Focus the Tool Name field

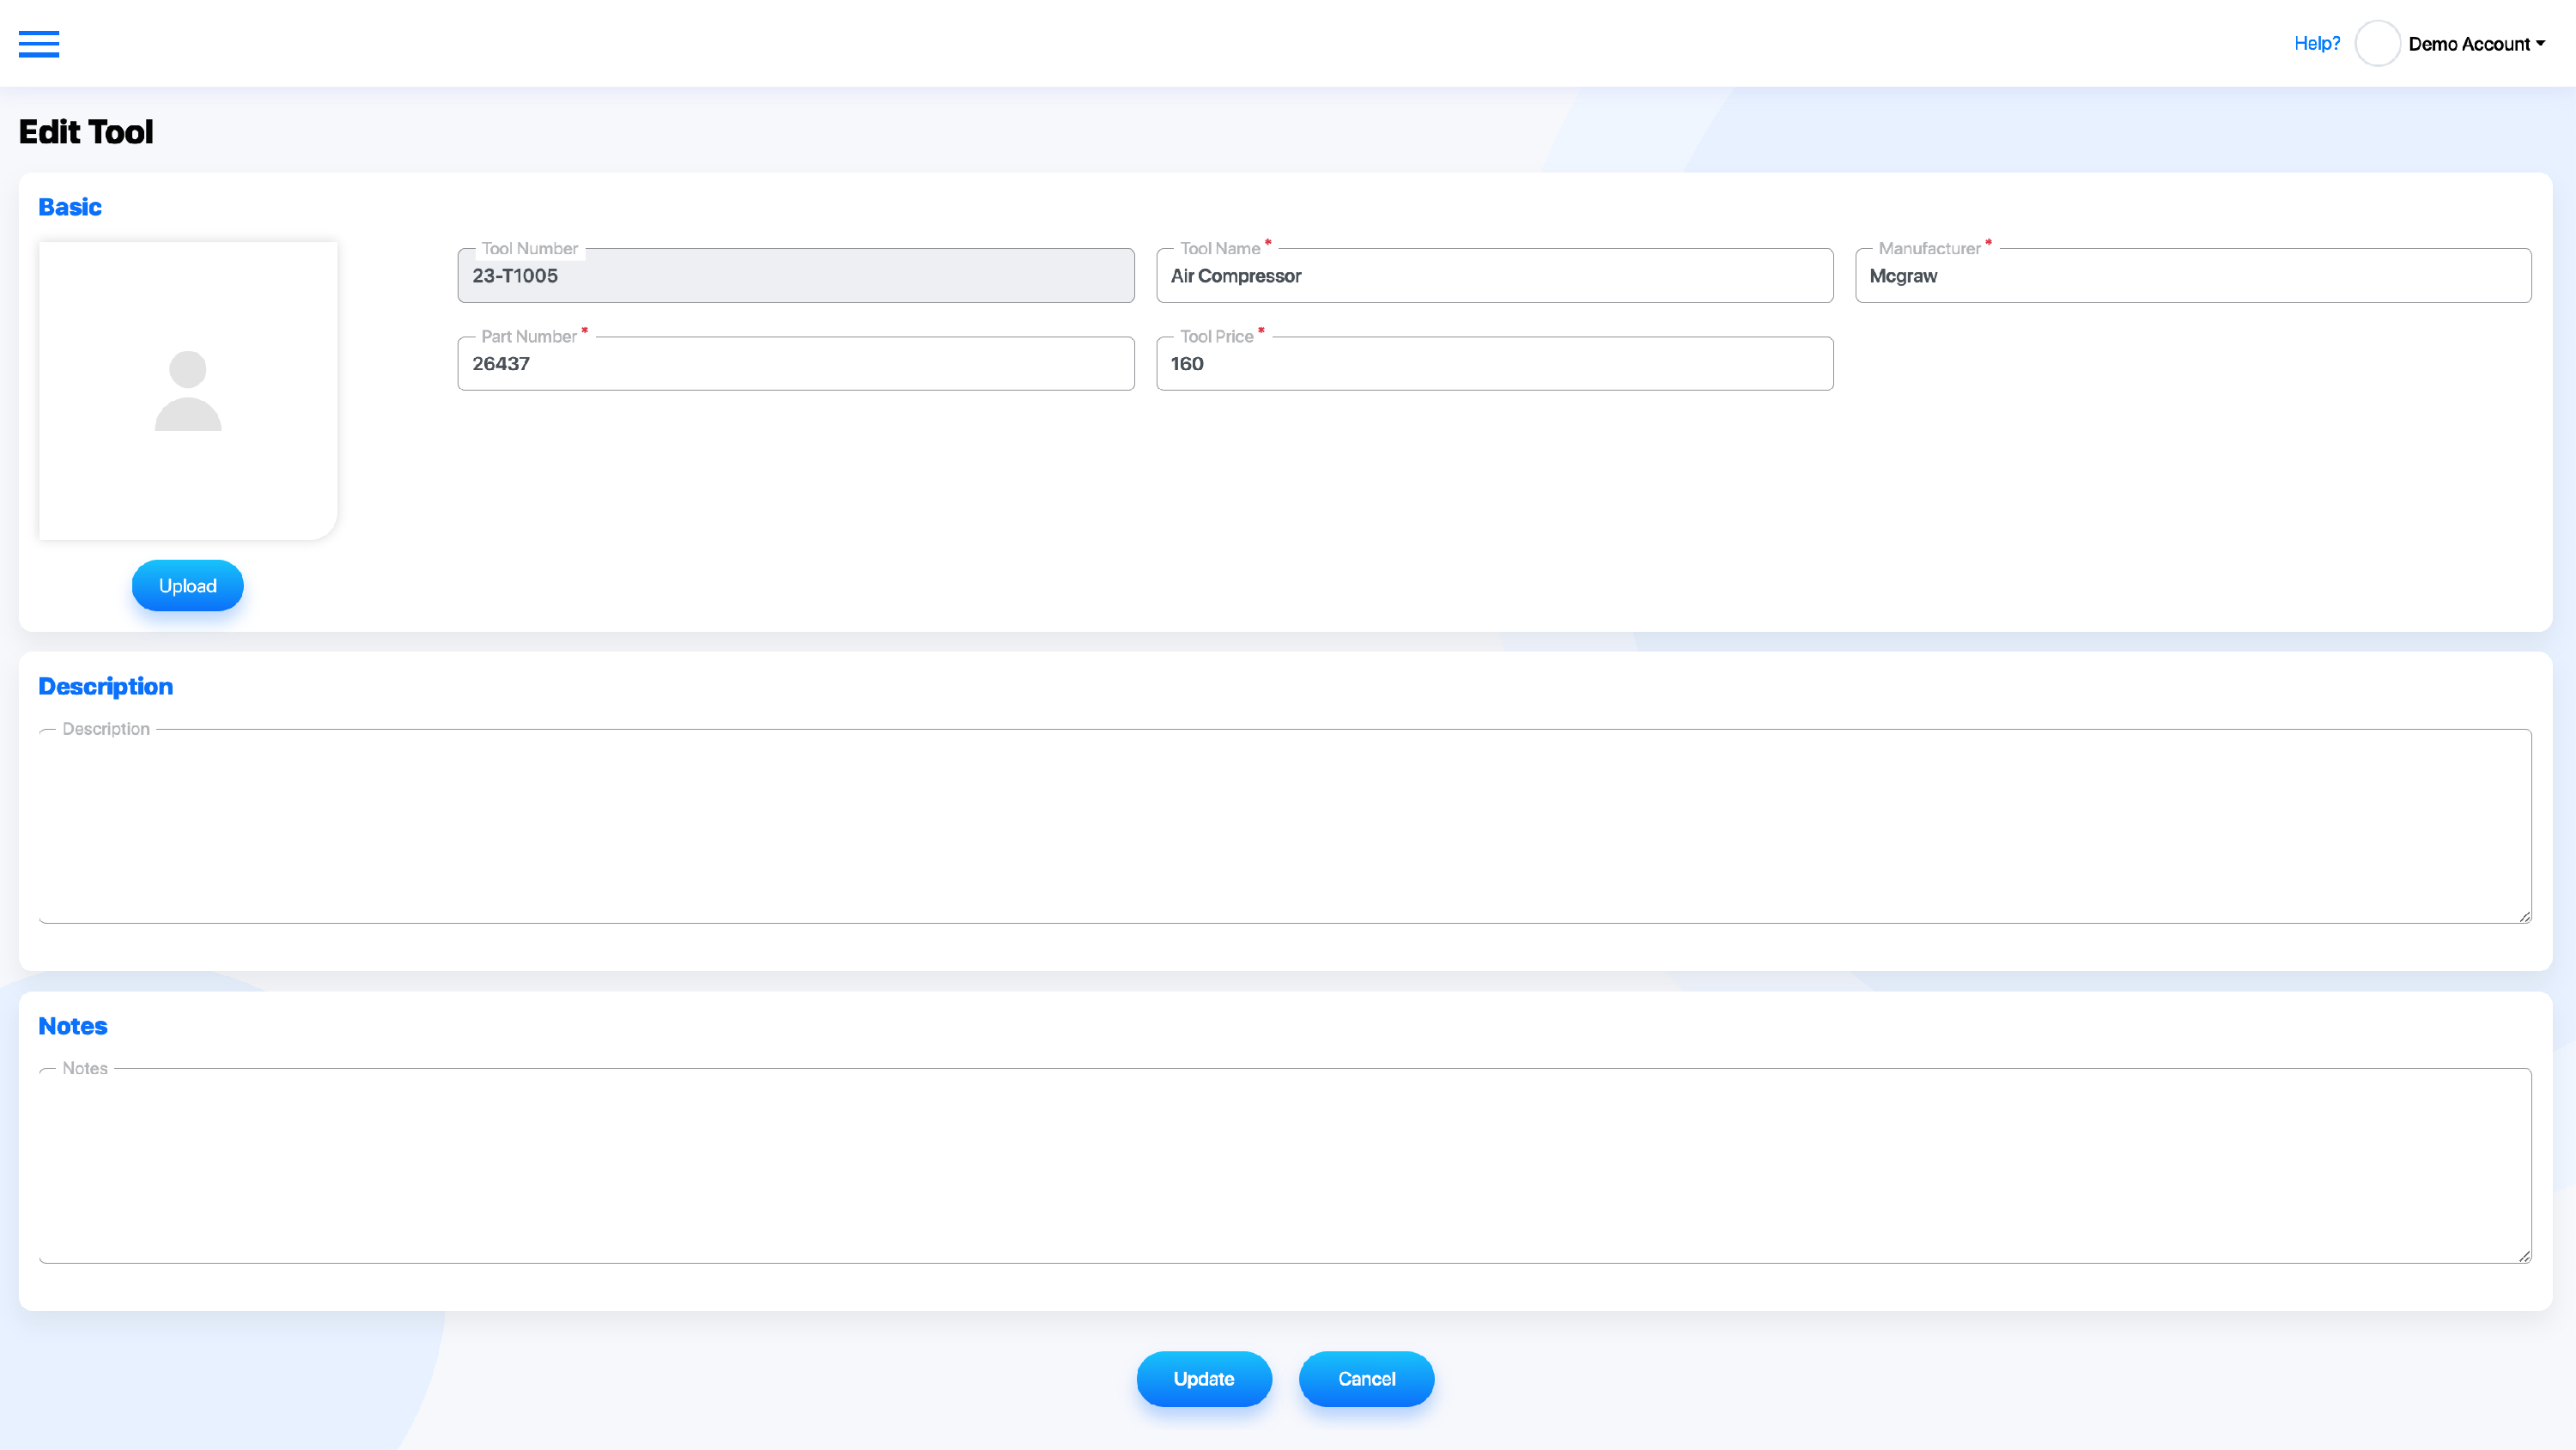tap(1495, 276)
